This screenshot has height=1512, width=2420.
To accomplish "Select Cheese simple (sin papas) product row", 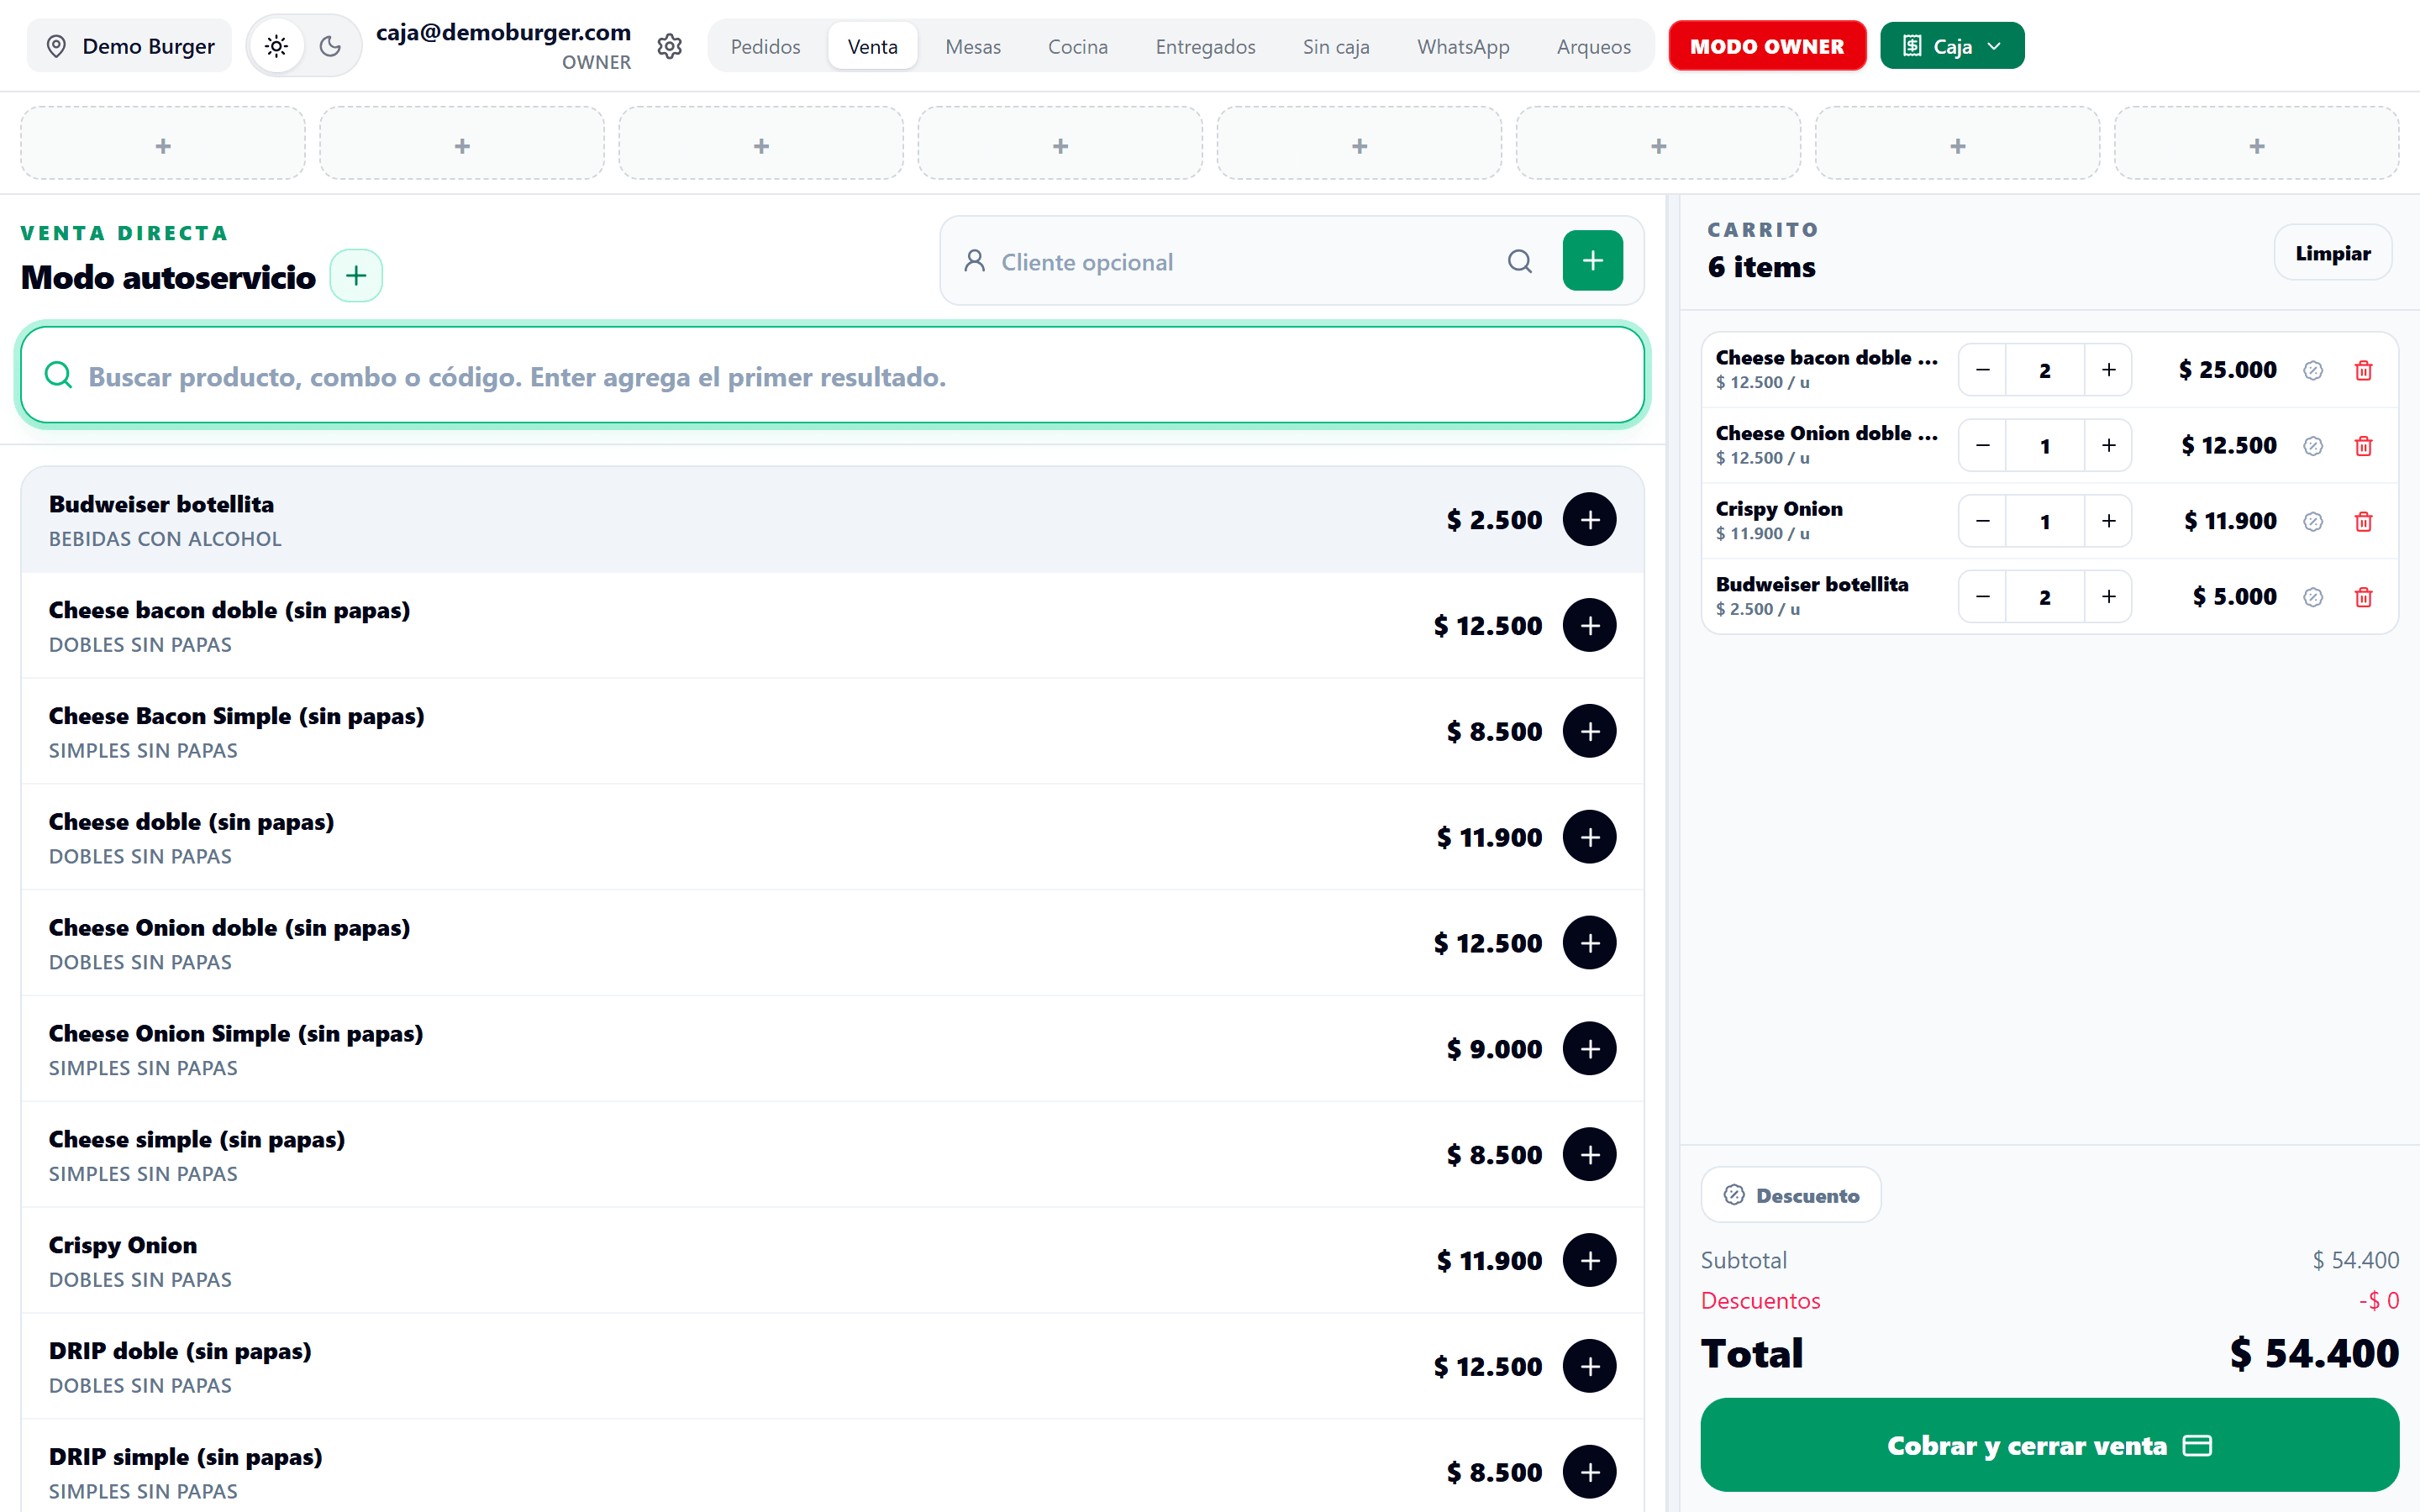I will tap(832, 1154).
